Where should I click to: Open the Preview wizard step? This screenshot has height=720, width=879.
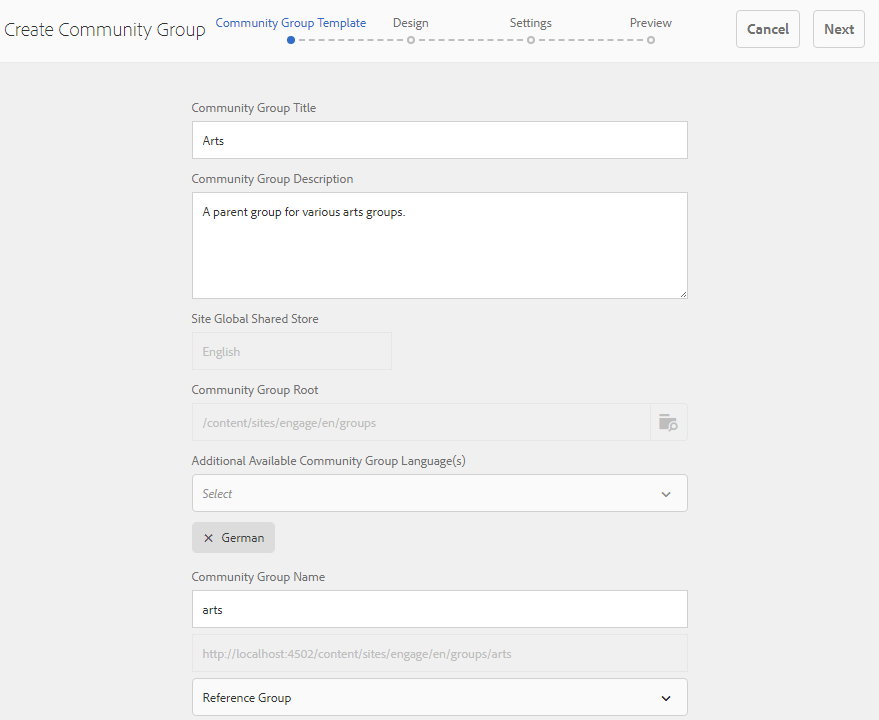coord(650,23)
